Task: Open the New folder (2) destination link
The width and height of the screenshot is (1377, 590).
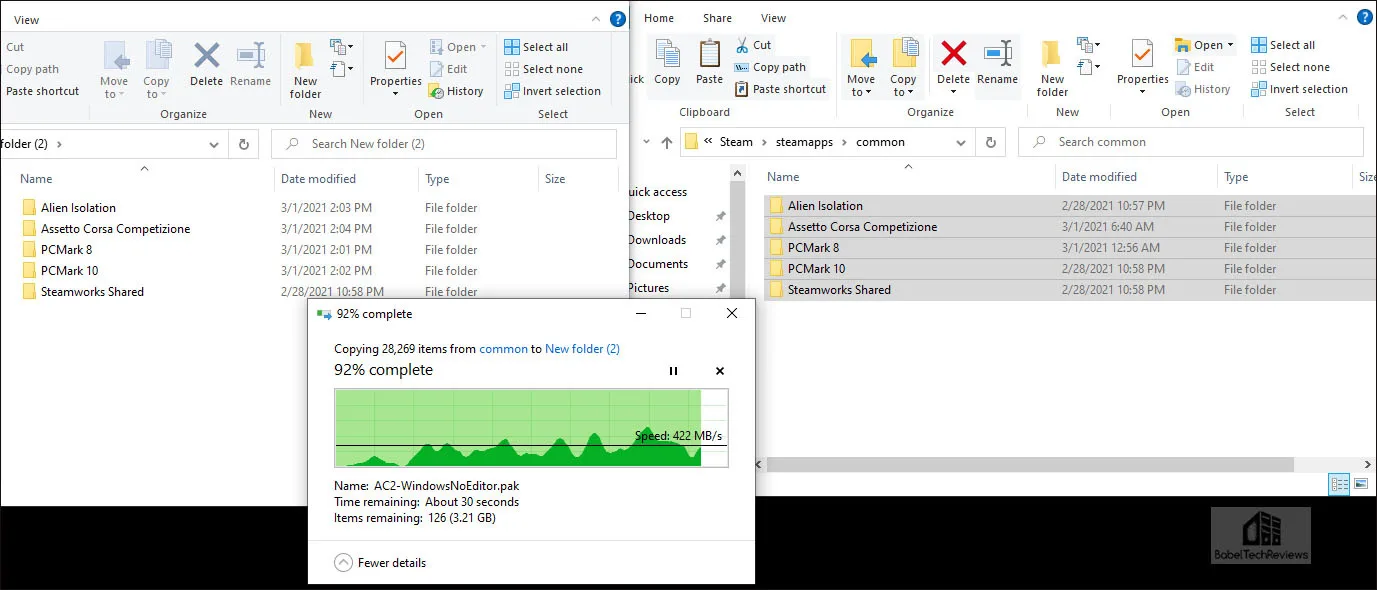Action: click(x=582, y=349)
